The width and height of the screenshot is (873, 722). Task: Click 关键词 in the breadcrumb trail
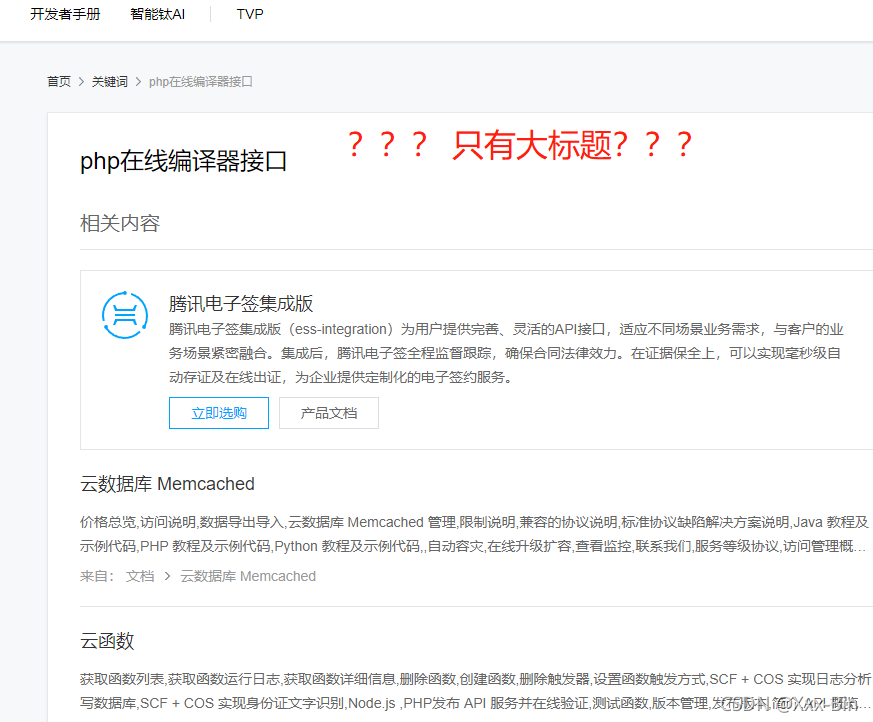tap(110, 81)
